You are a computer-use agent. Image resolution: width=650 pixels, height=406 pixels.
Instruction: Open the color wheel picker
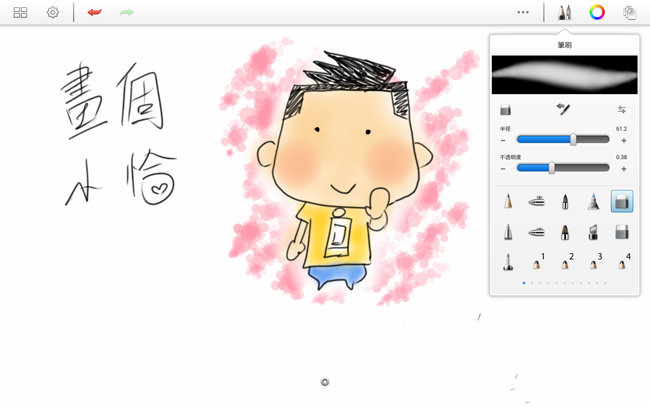click(597, 12)
